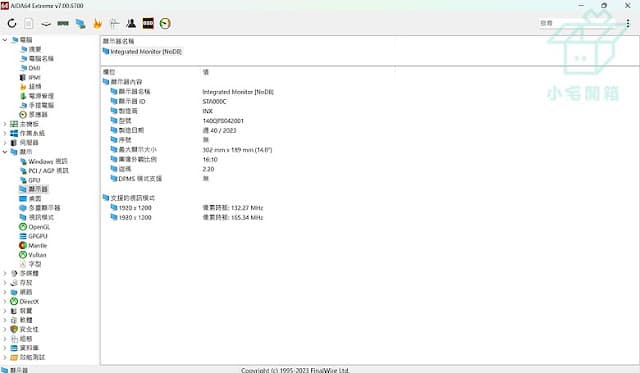Click the person silhouette toolbar icon
The height and width of the screenshot is (373, 640).
tap(131, 23)
